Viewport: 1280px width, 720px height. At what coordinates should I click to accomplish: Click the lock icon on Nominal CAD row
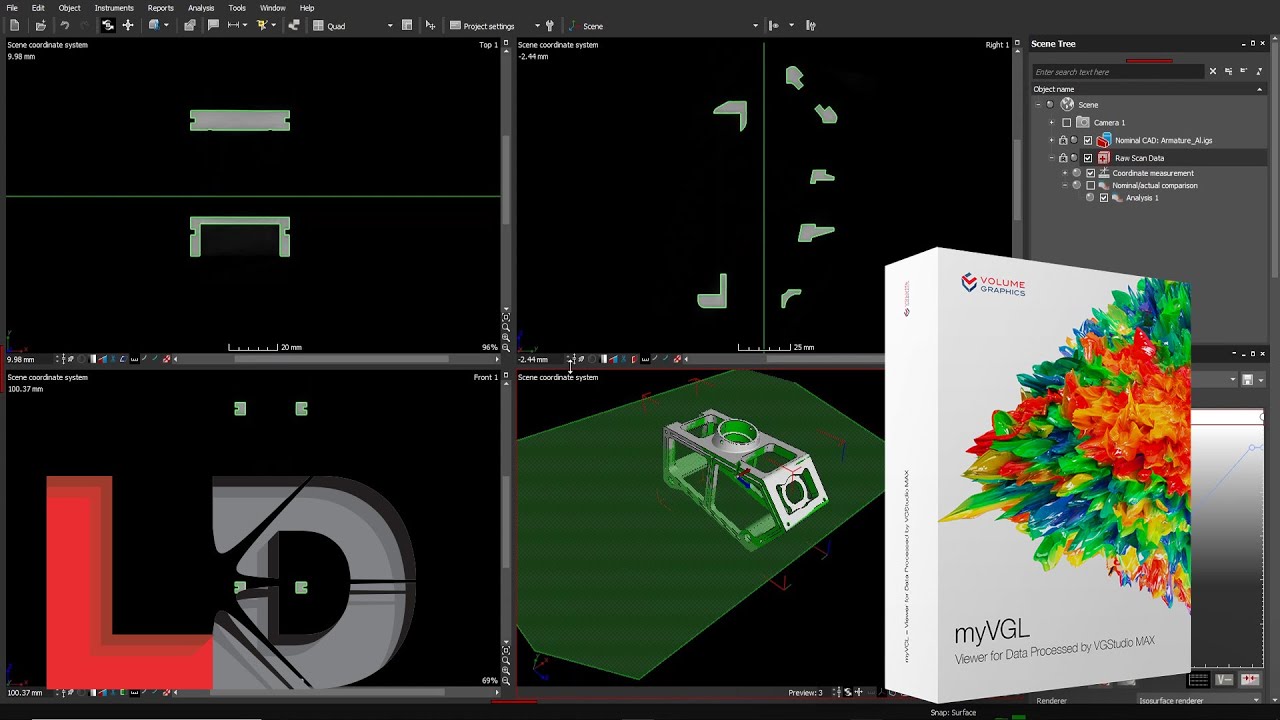point(1063,140)
